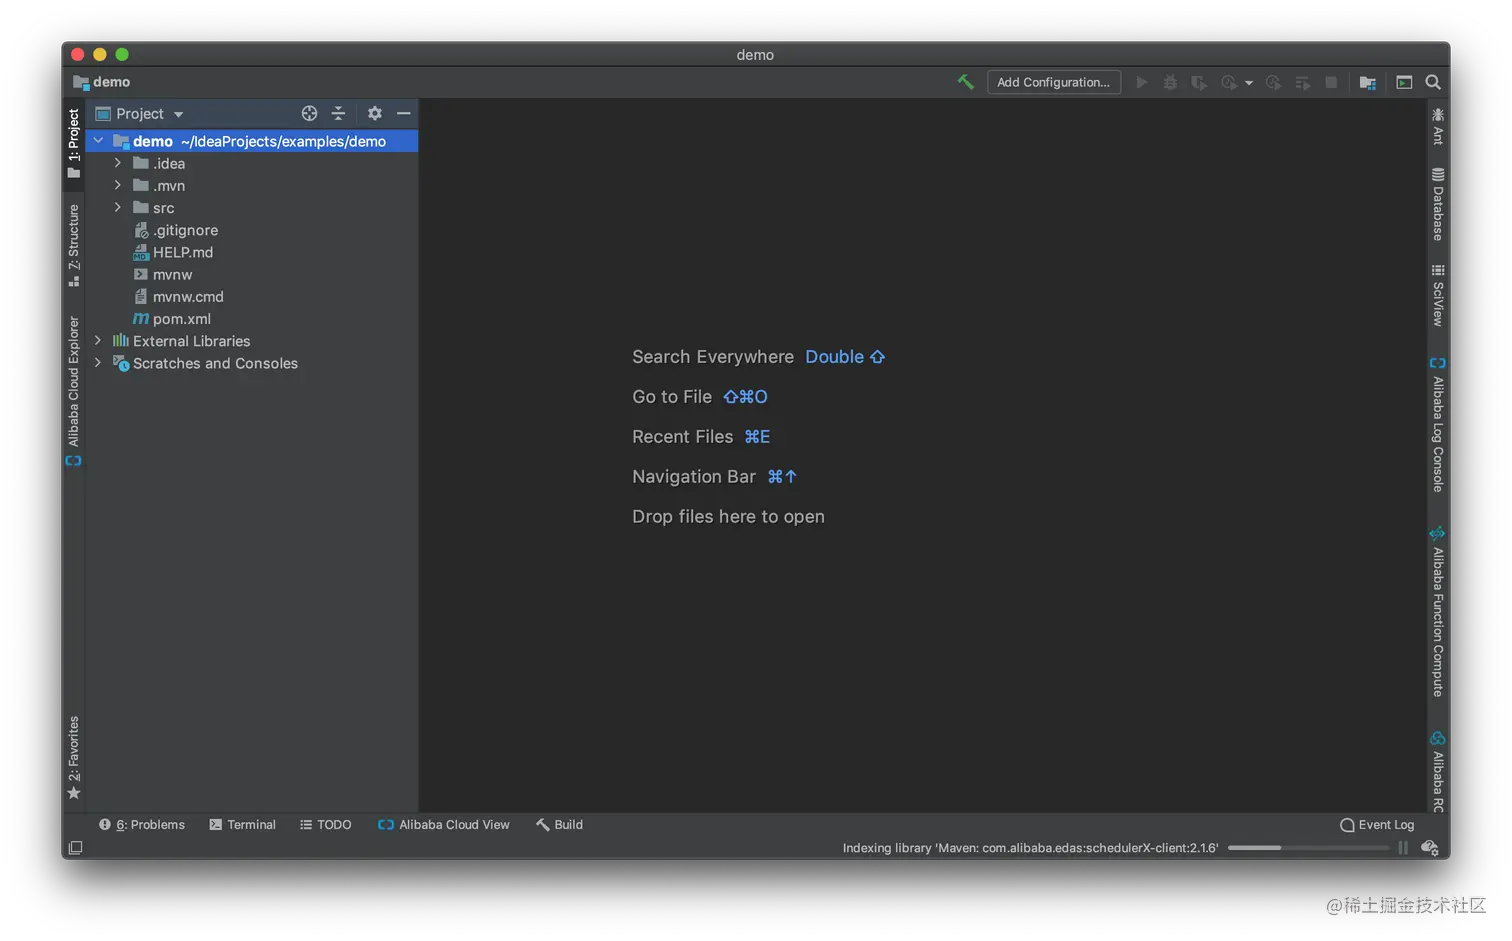
Task: Open Alibaba Function Compute side tab
Action: click(1438, 611)
